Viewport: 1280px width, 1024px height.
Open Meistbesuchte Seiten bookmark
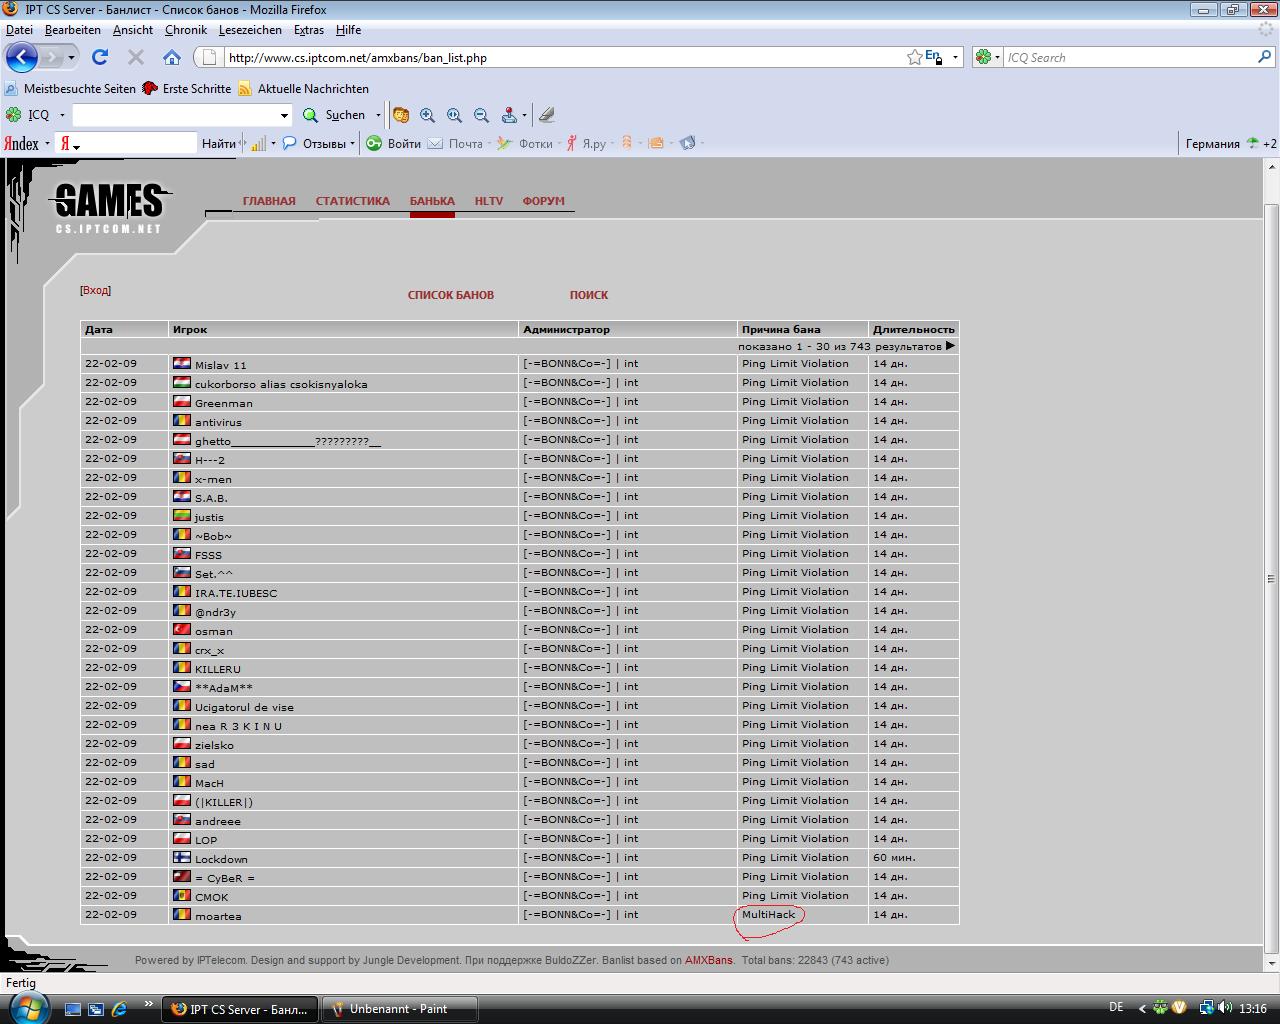71,89
